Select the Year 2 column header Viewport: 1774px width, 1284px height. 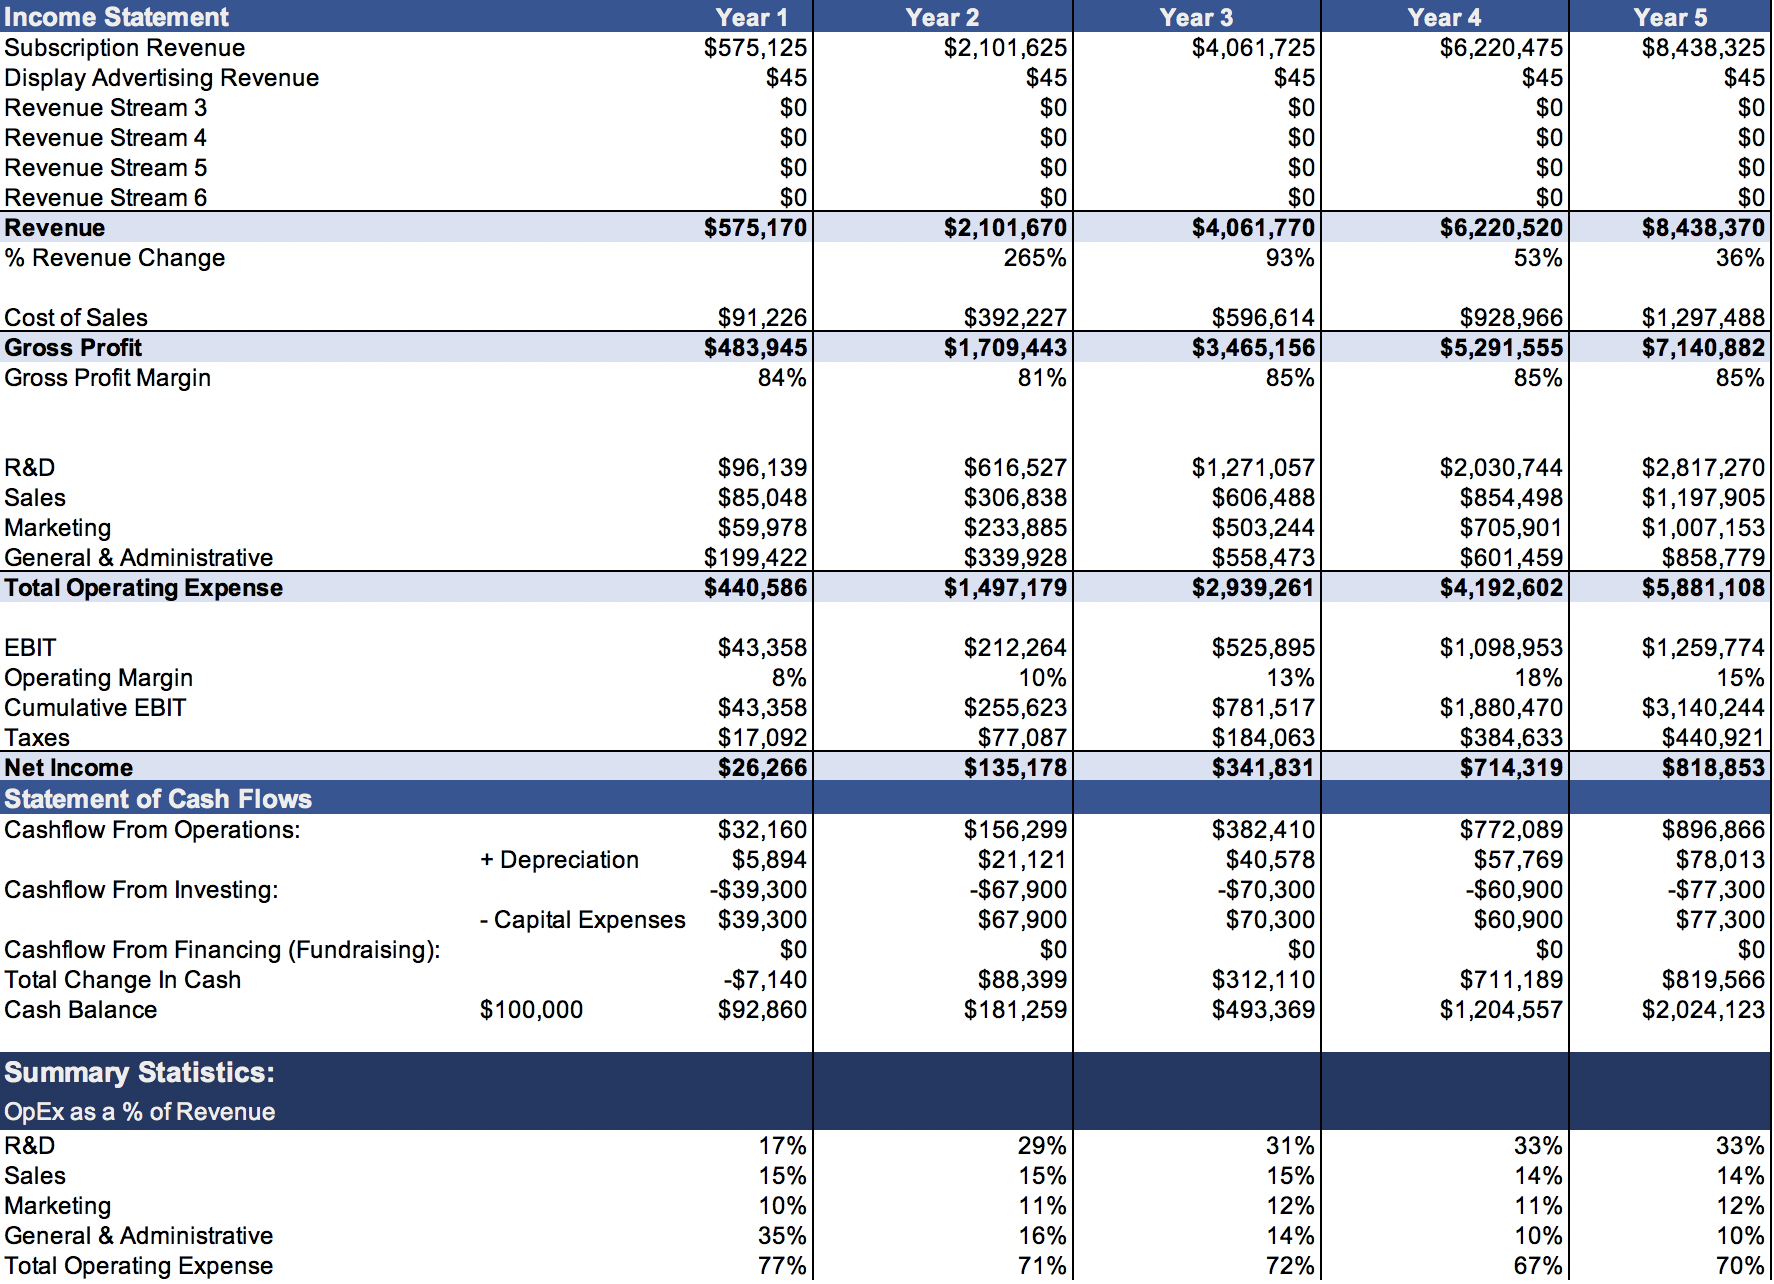(942, 17)
